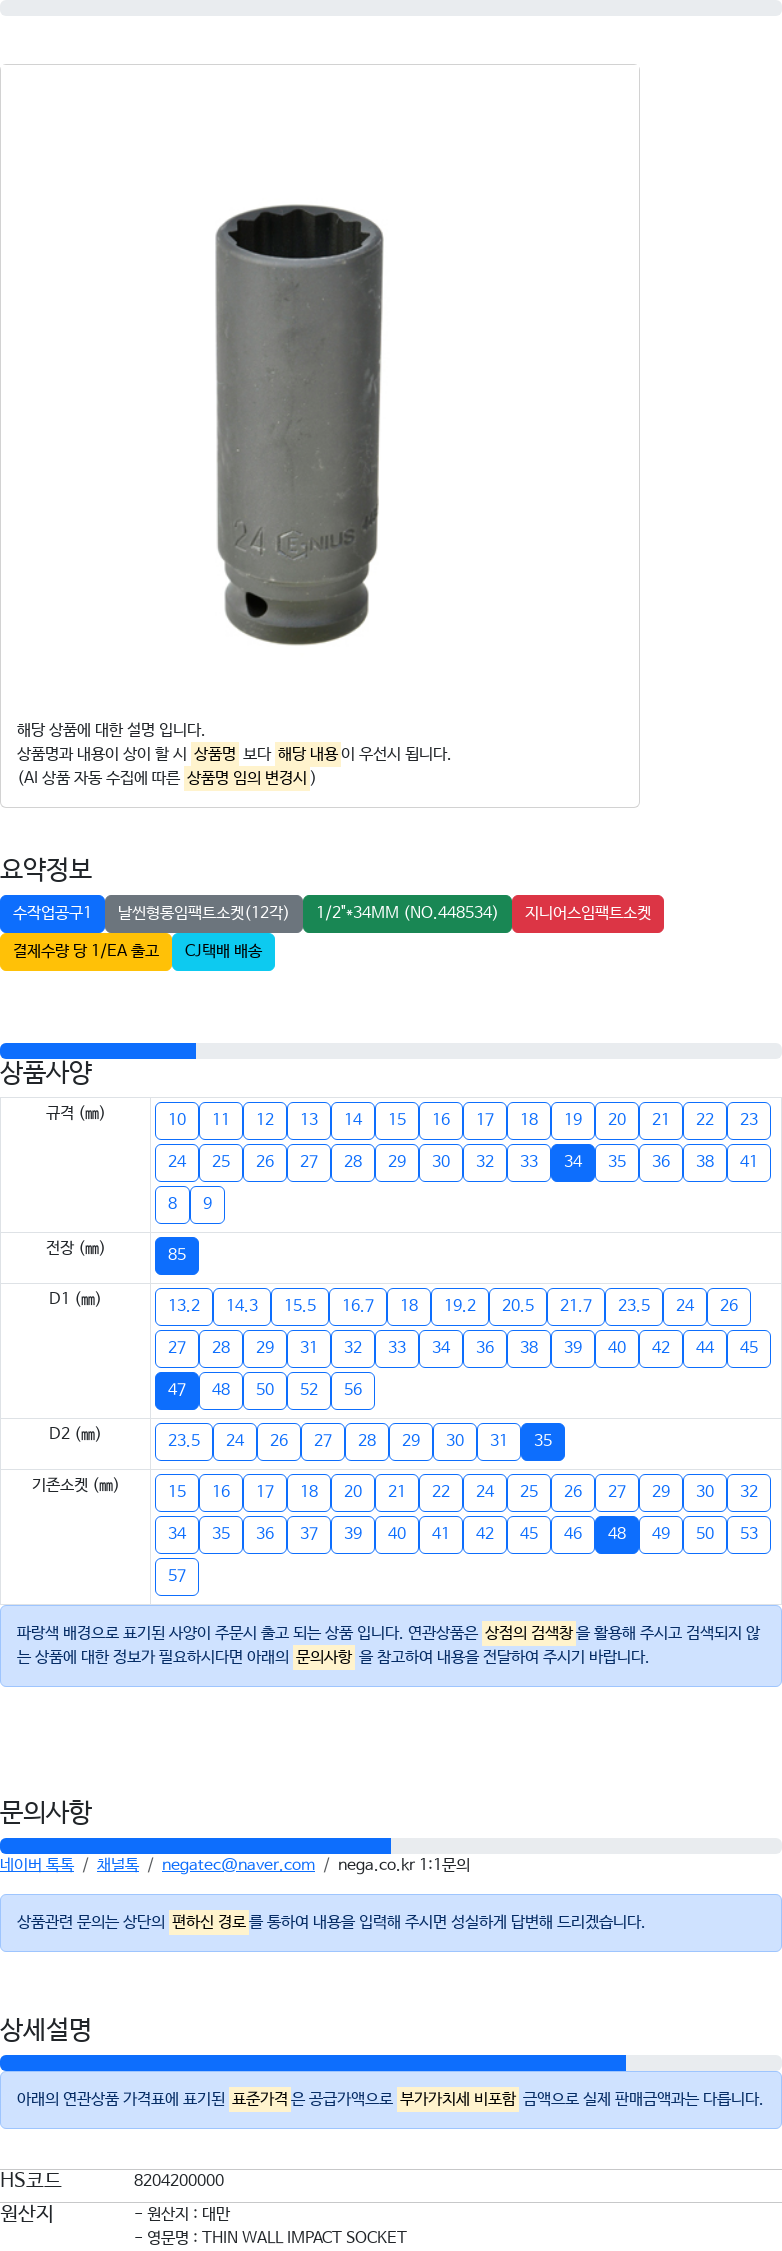Click the cyan CJ택배 배송 tag
The image size is (782, 2251).
tap(223, 951)
